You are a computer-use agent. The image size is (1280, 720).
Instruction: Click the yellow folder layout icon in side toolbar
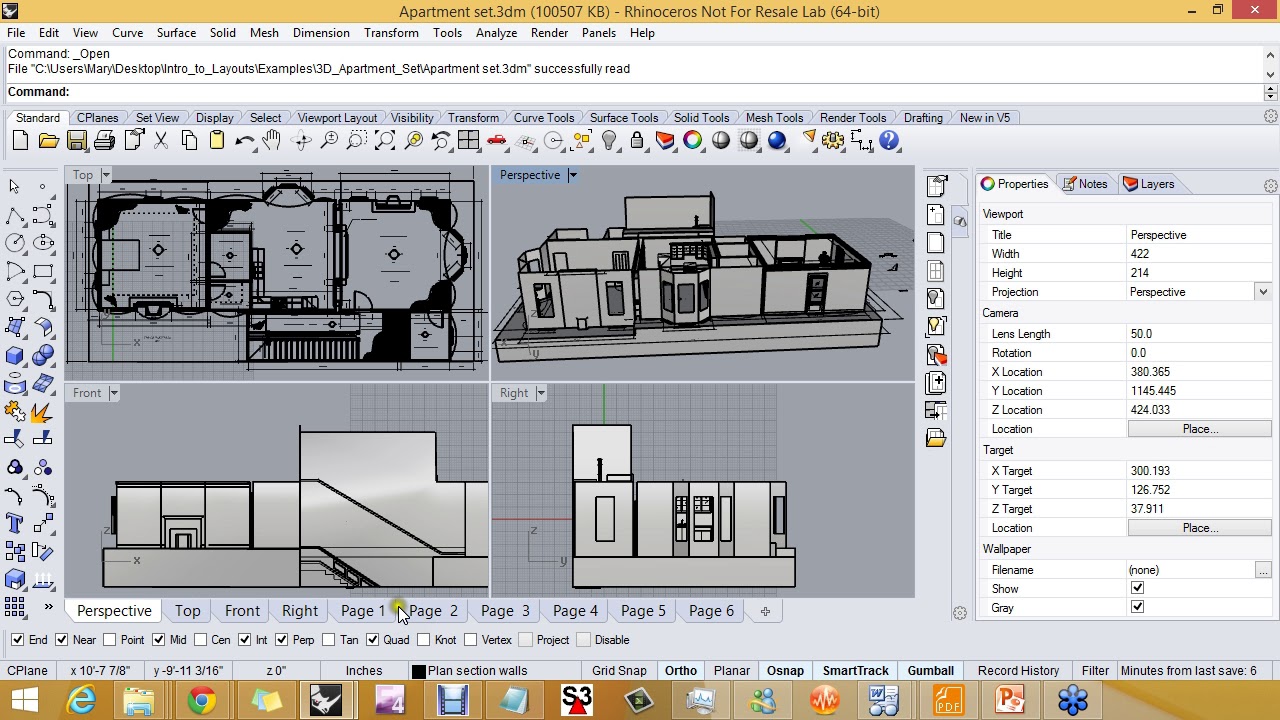point(936,438)
